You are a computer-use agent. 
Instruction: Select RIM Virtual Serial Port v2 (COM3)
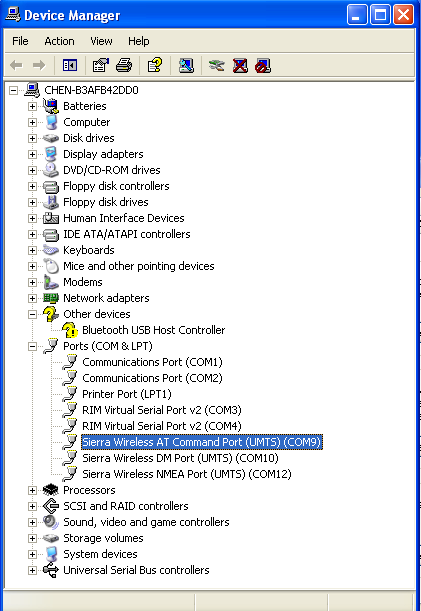[162, 410]
